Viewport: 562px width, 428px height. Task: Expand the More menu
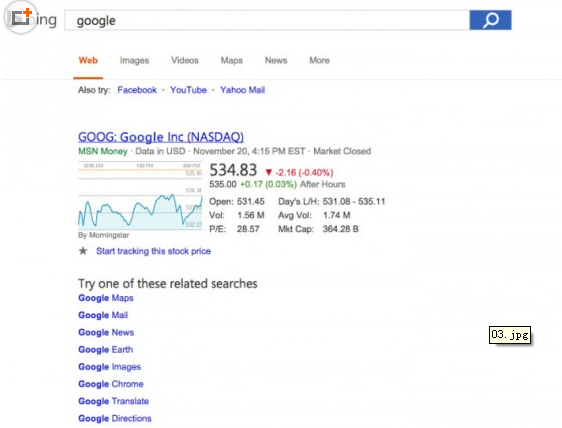click(319, 60)
